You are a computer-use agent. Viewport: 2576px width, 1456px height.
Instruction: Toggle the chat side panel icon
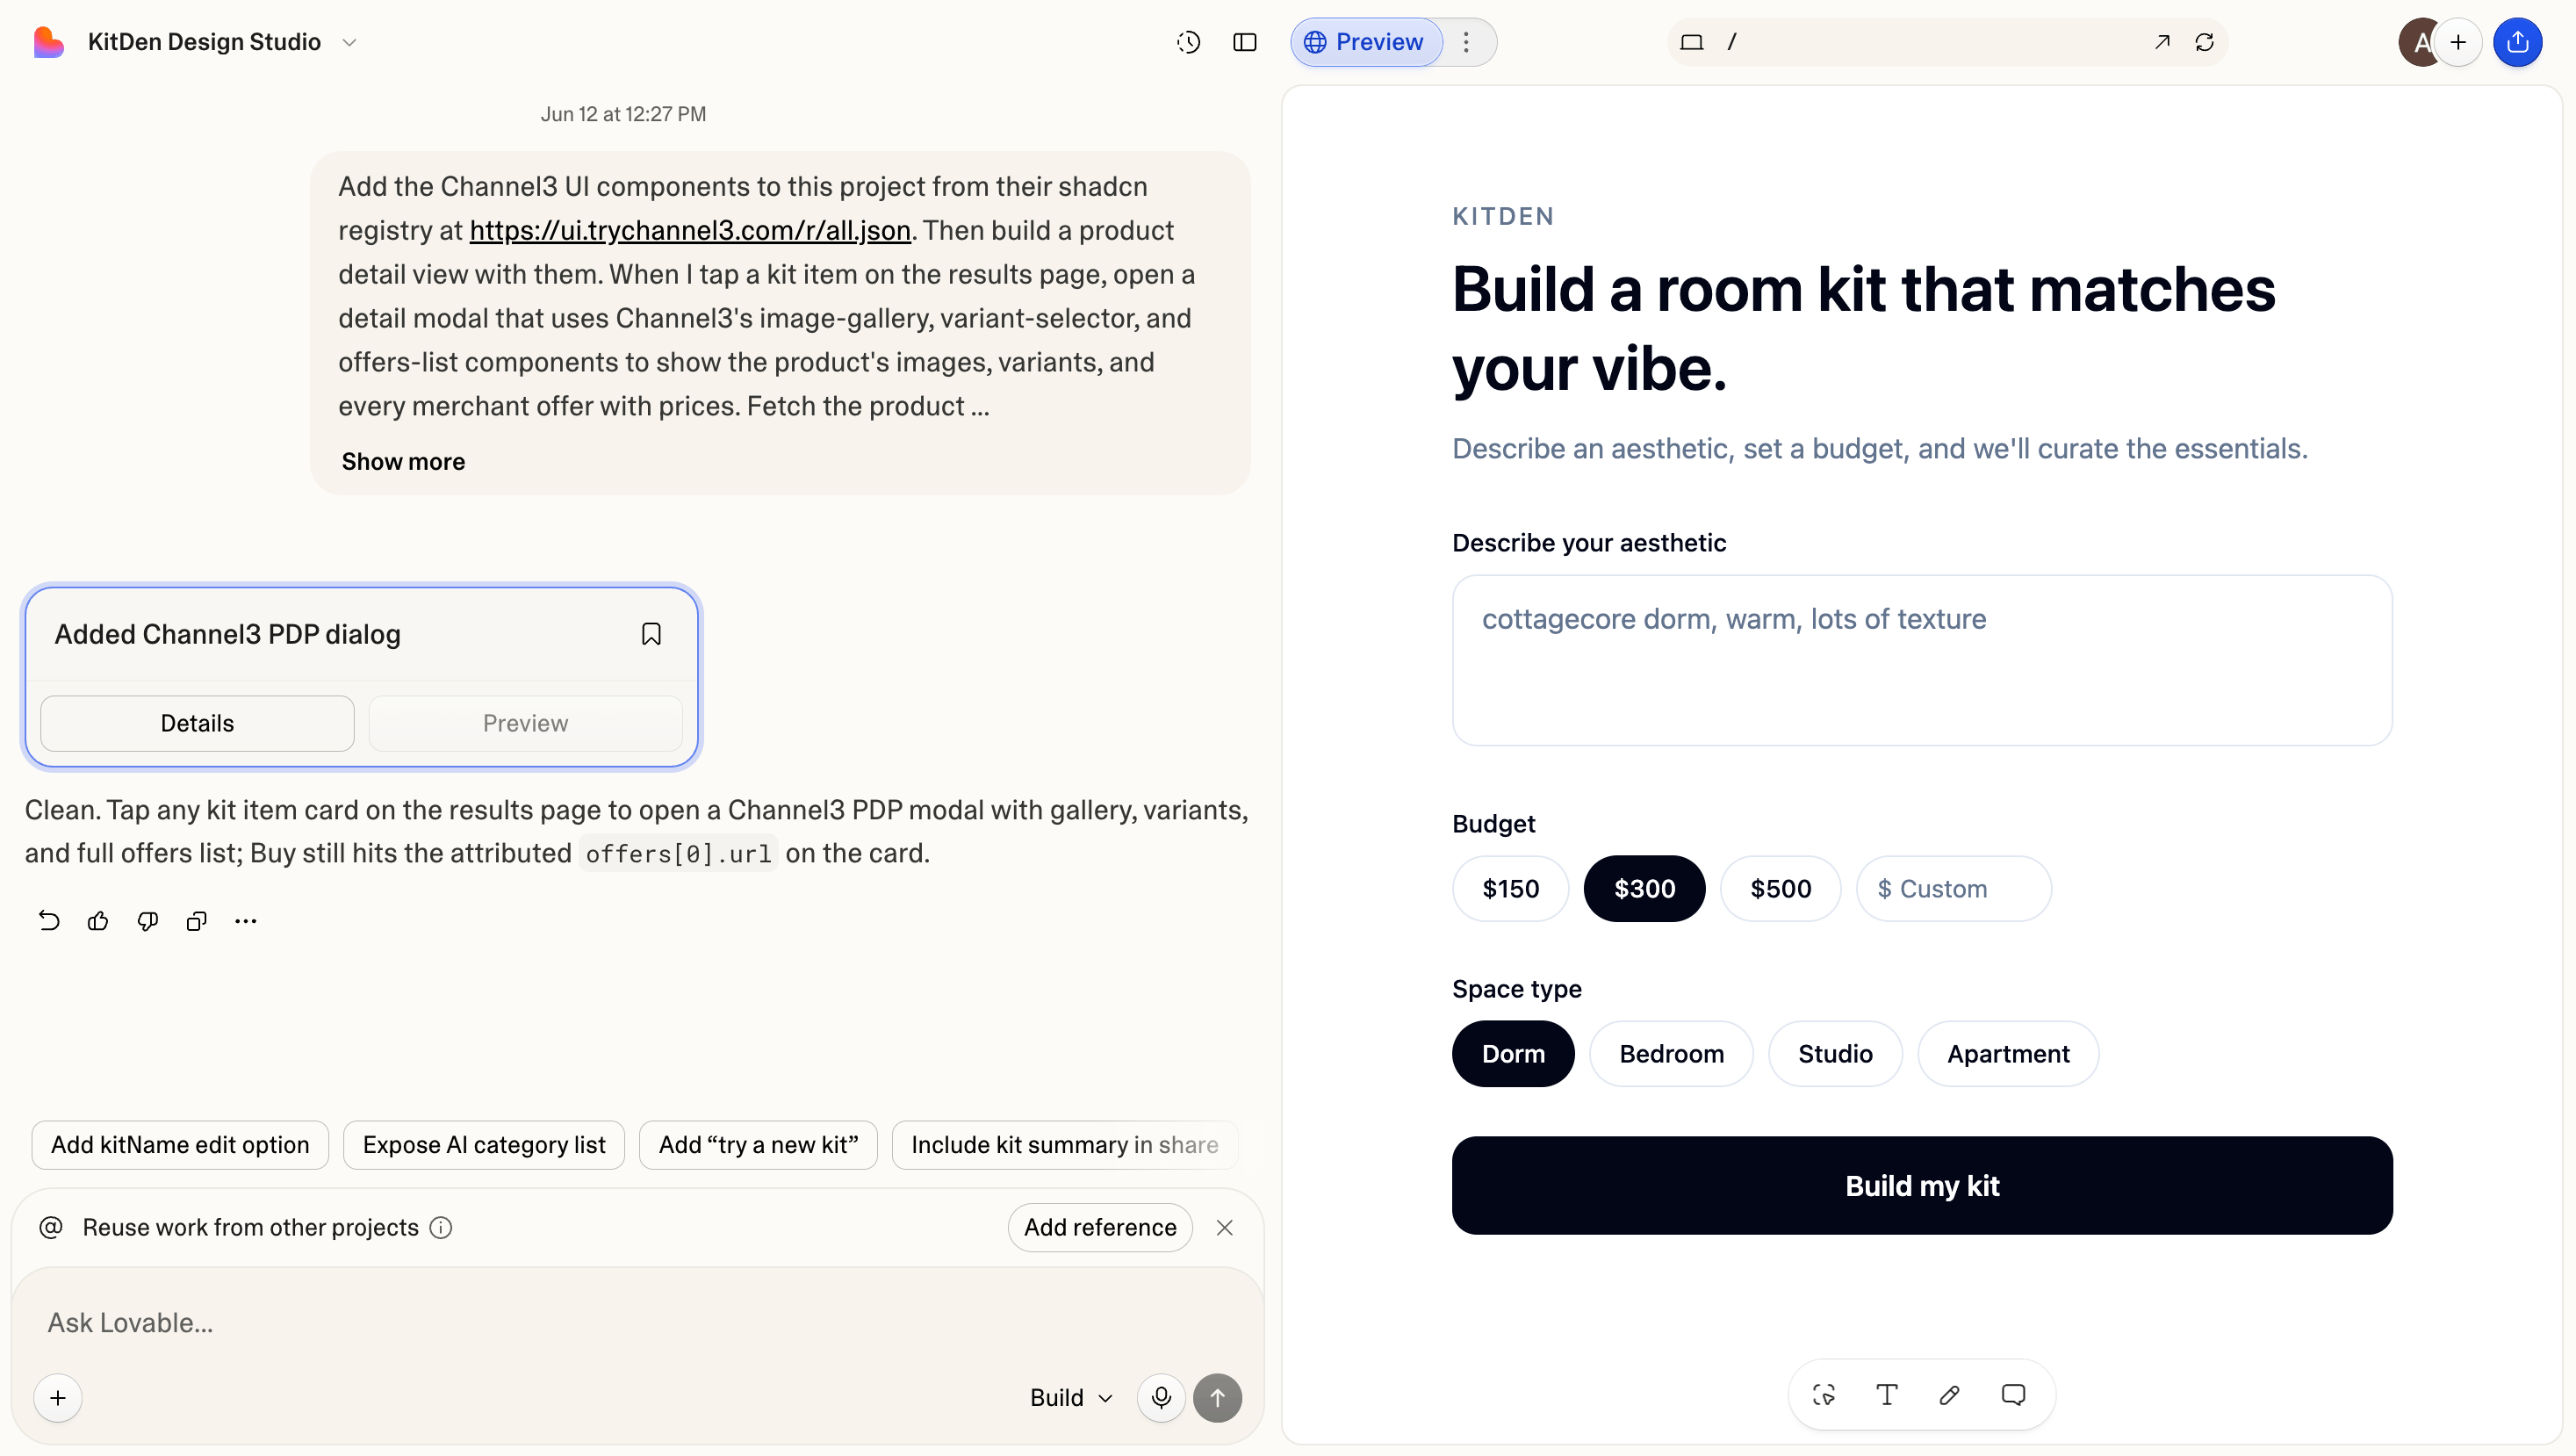pos(1245,42)
